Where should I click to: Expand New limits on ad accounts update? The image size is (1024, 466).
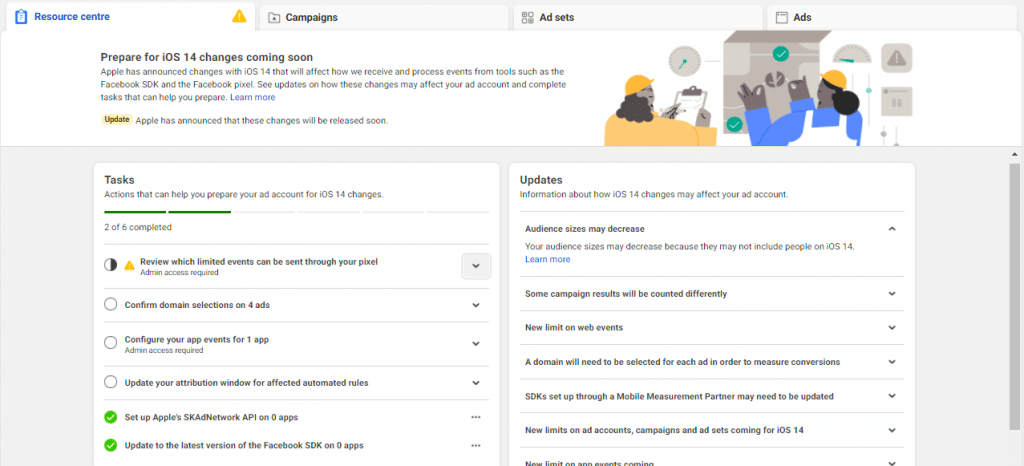coord(892,430)
